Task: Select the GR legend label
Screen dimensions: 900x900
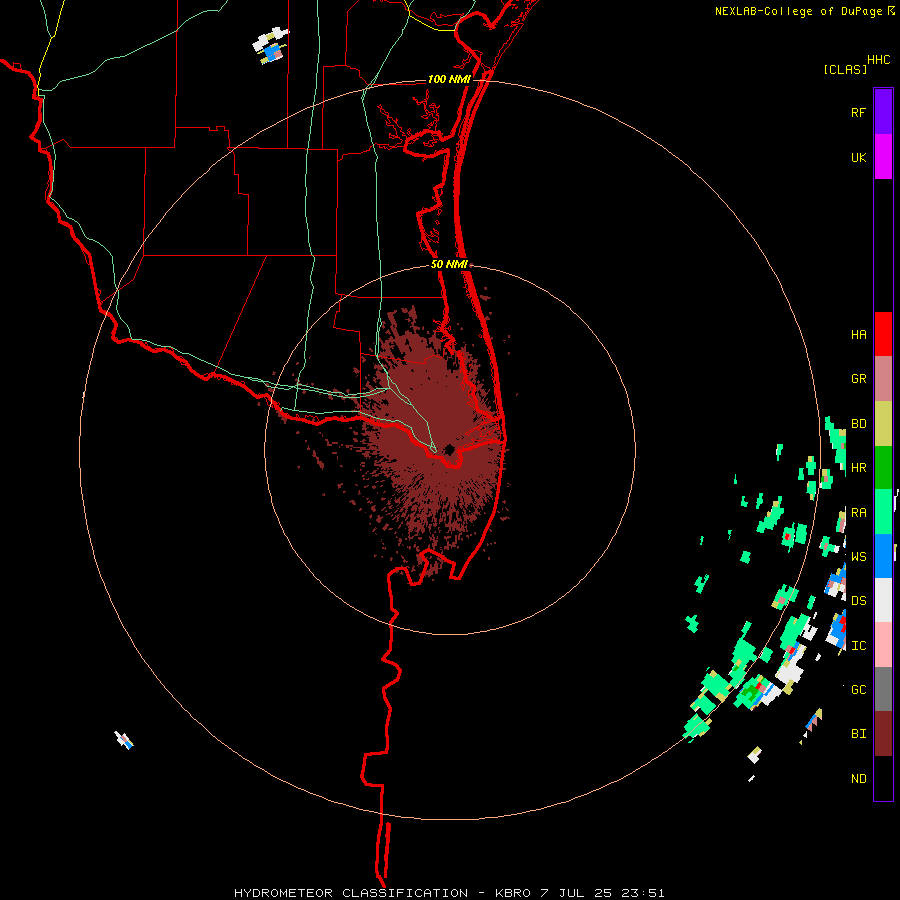Action: tap(858, 379)
